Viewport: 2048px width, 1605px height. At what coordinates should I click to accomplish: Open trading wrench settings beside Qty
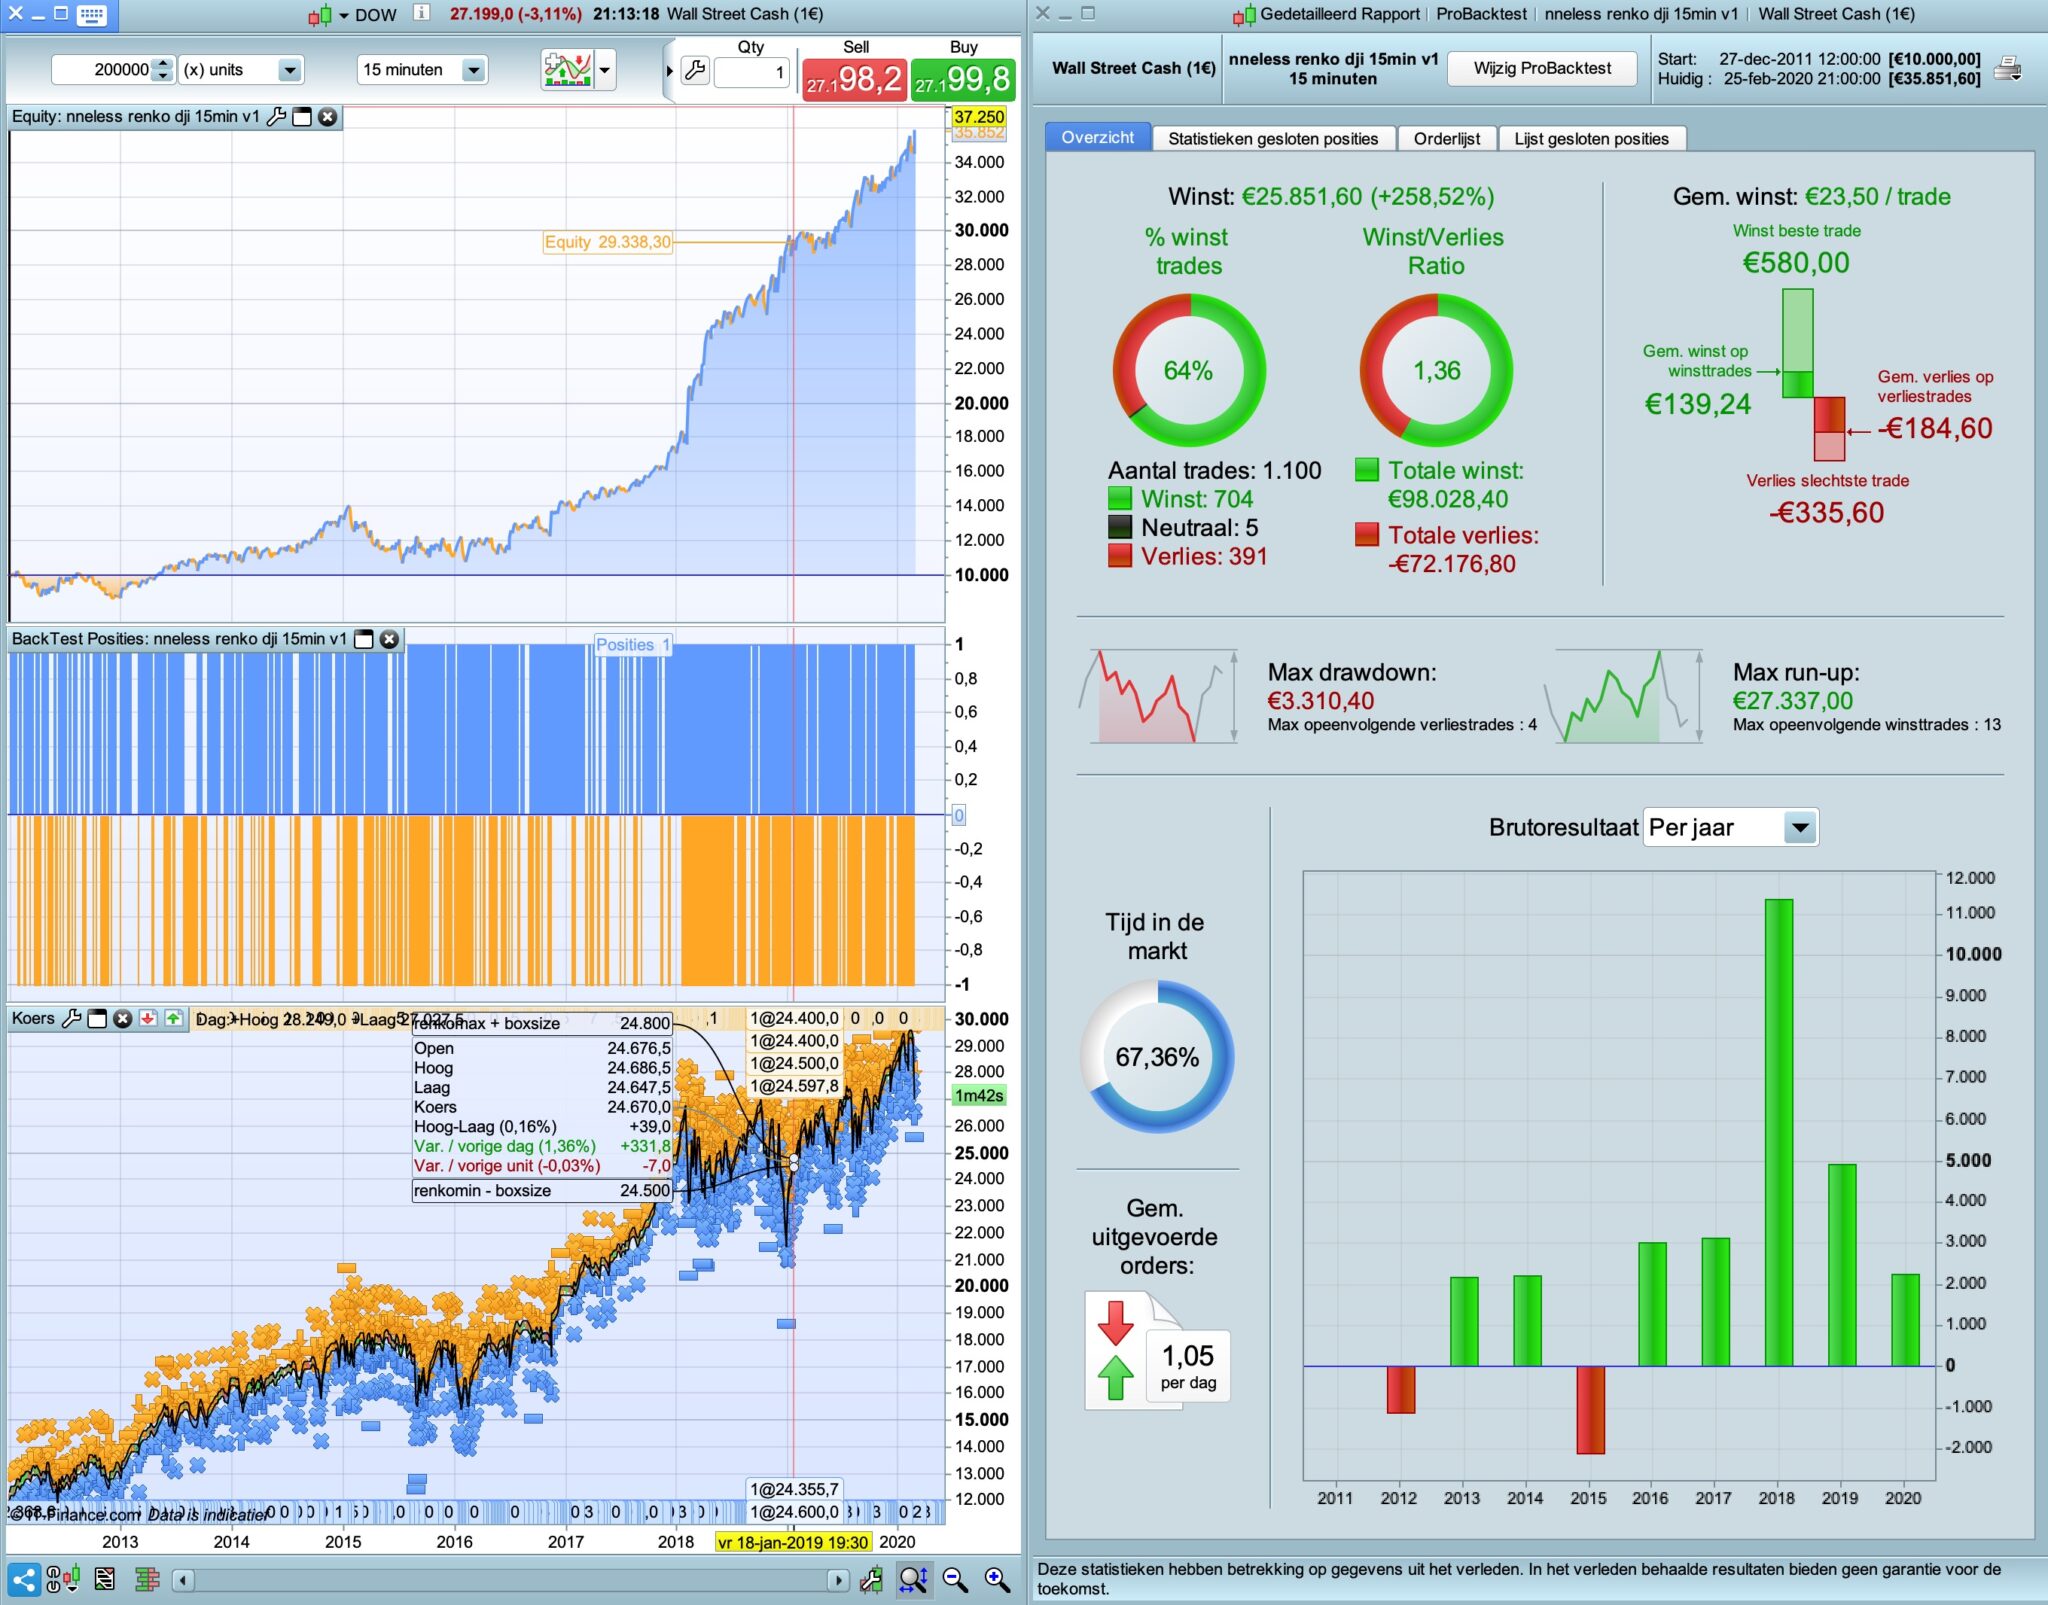tap(694, 71)
